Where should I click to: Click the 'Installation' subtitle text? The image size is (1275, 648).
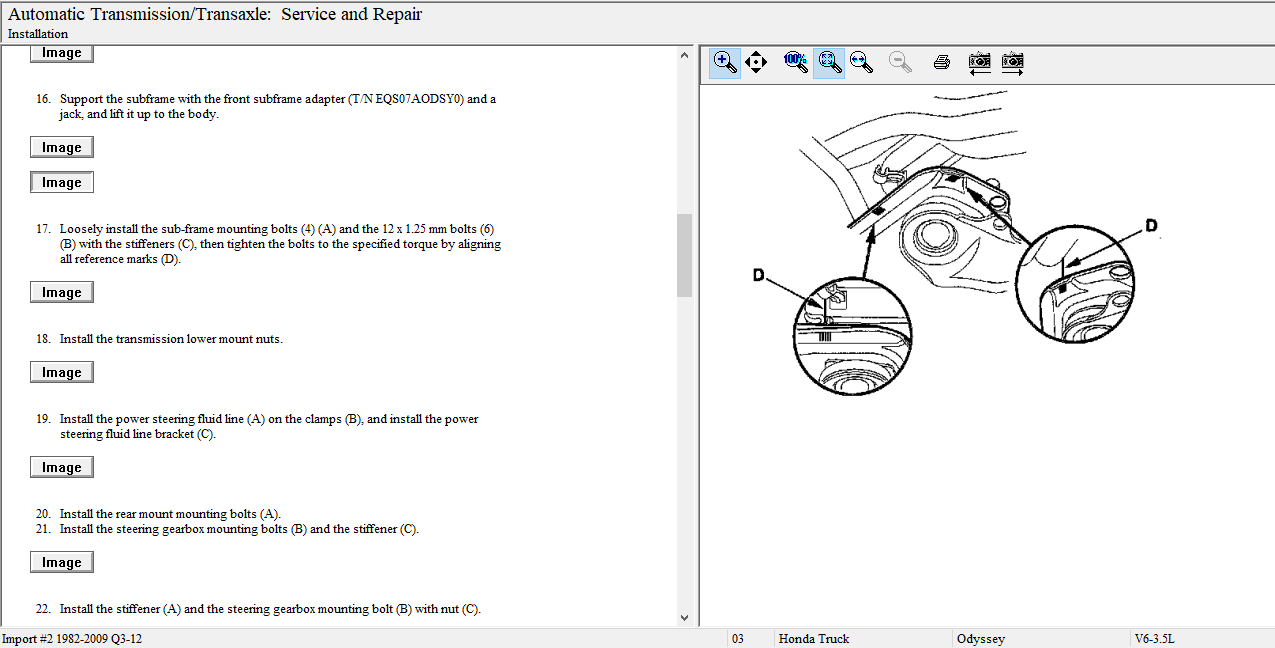[x=38, y=34]
